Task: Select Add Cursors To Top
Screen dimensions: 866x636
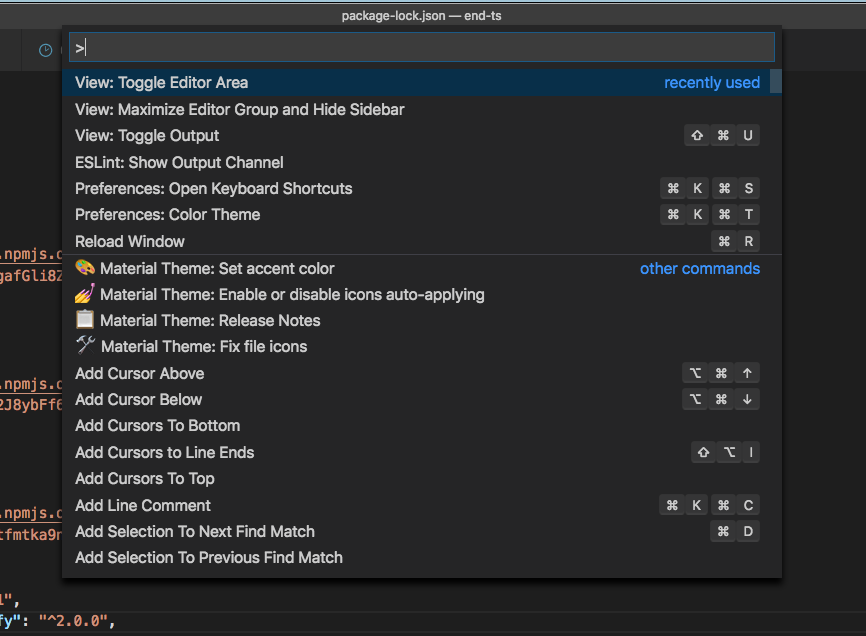Action: click(421, 479)
